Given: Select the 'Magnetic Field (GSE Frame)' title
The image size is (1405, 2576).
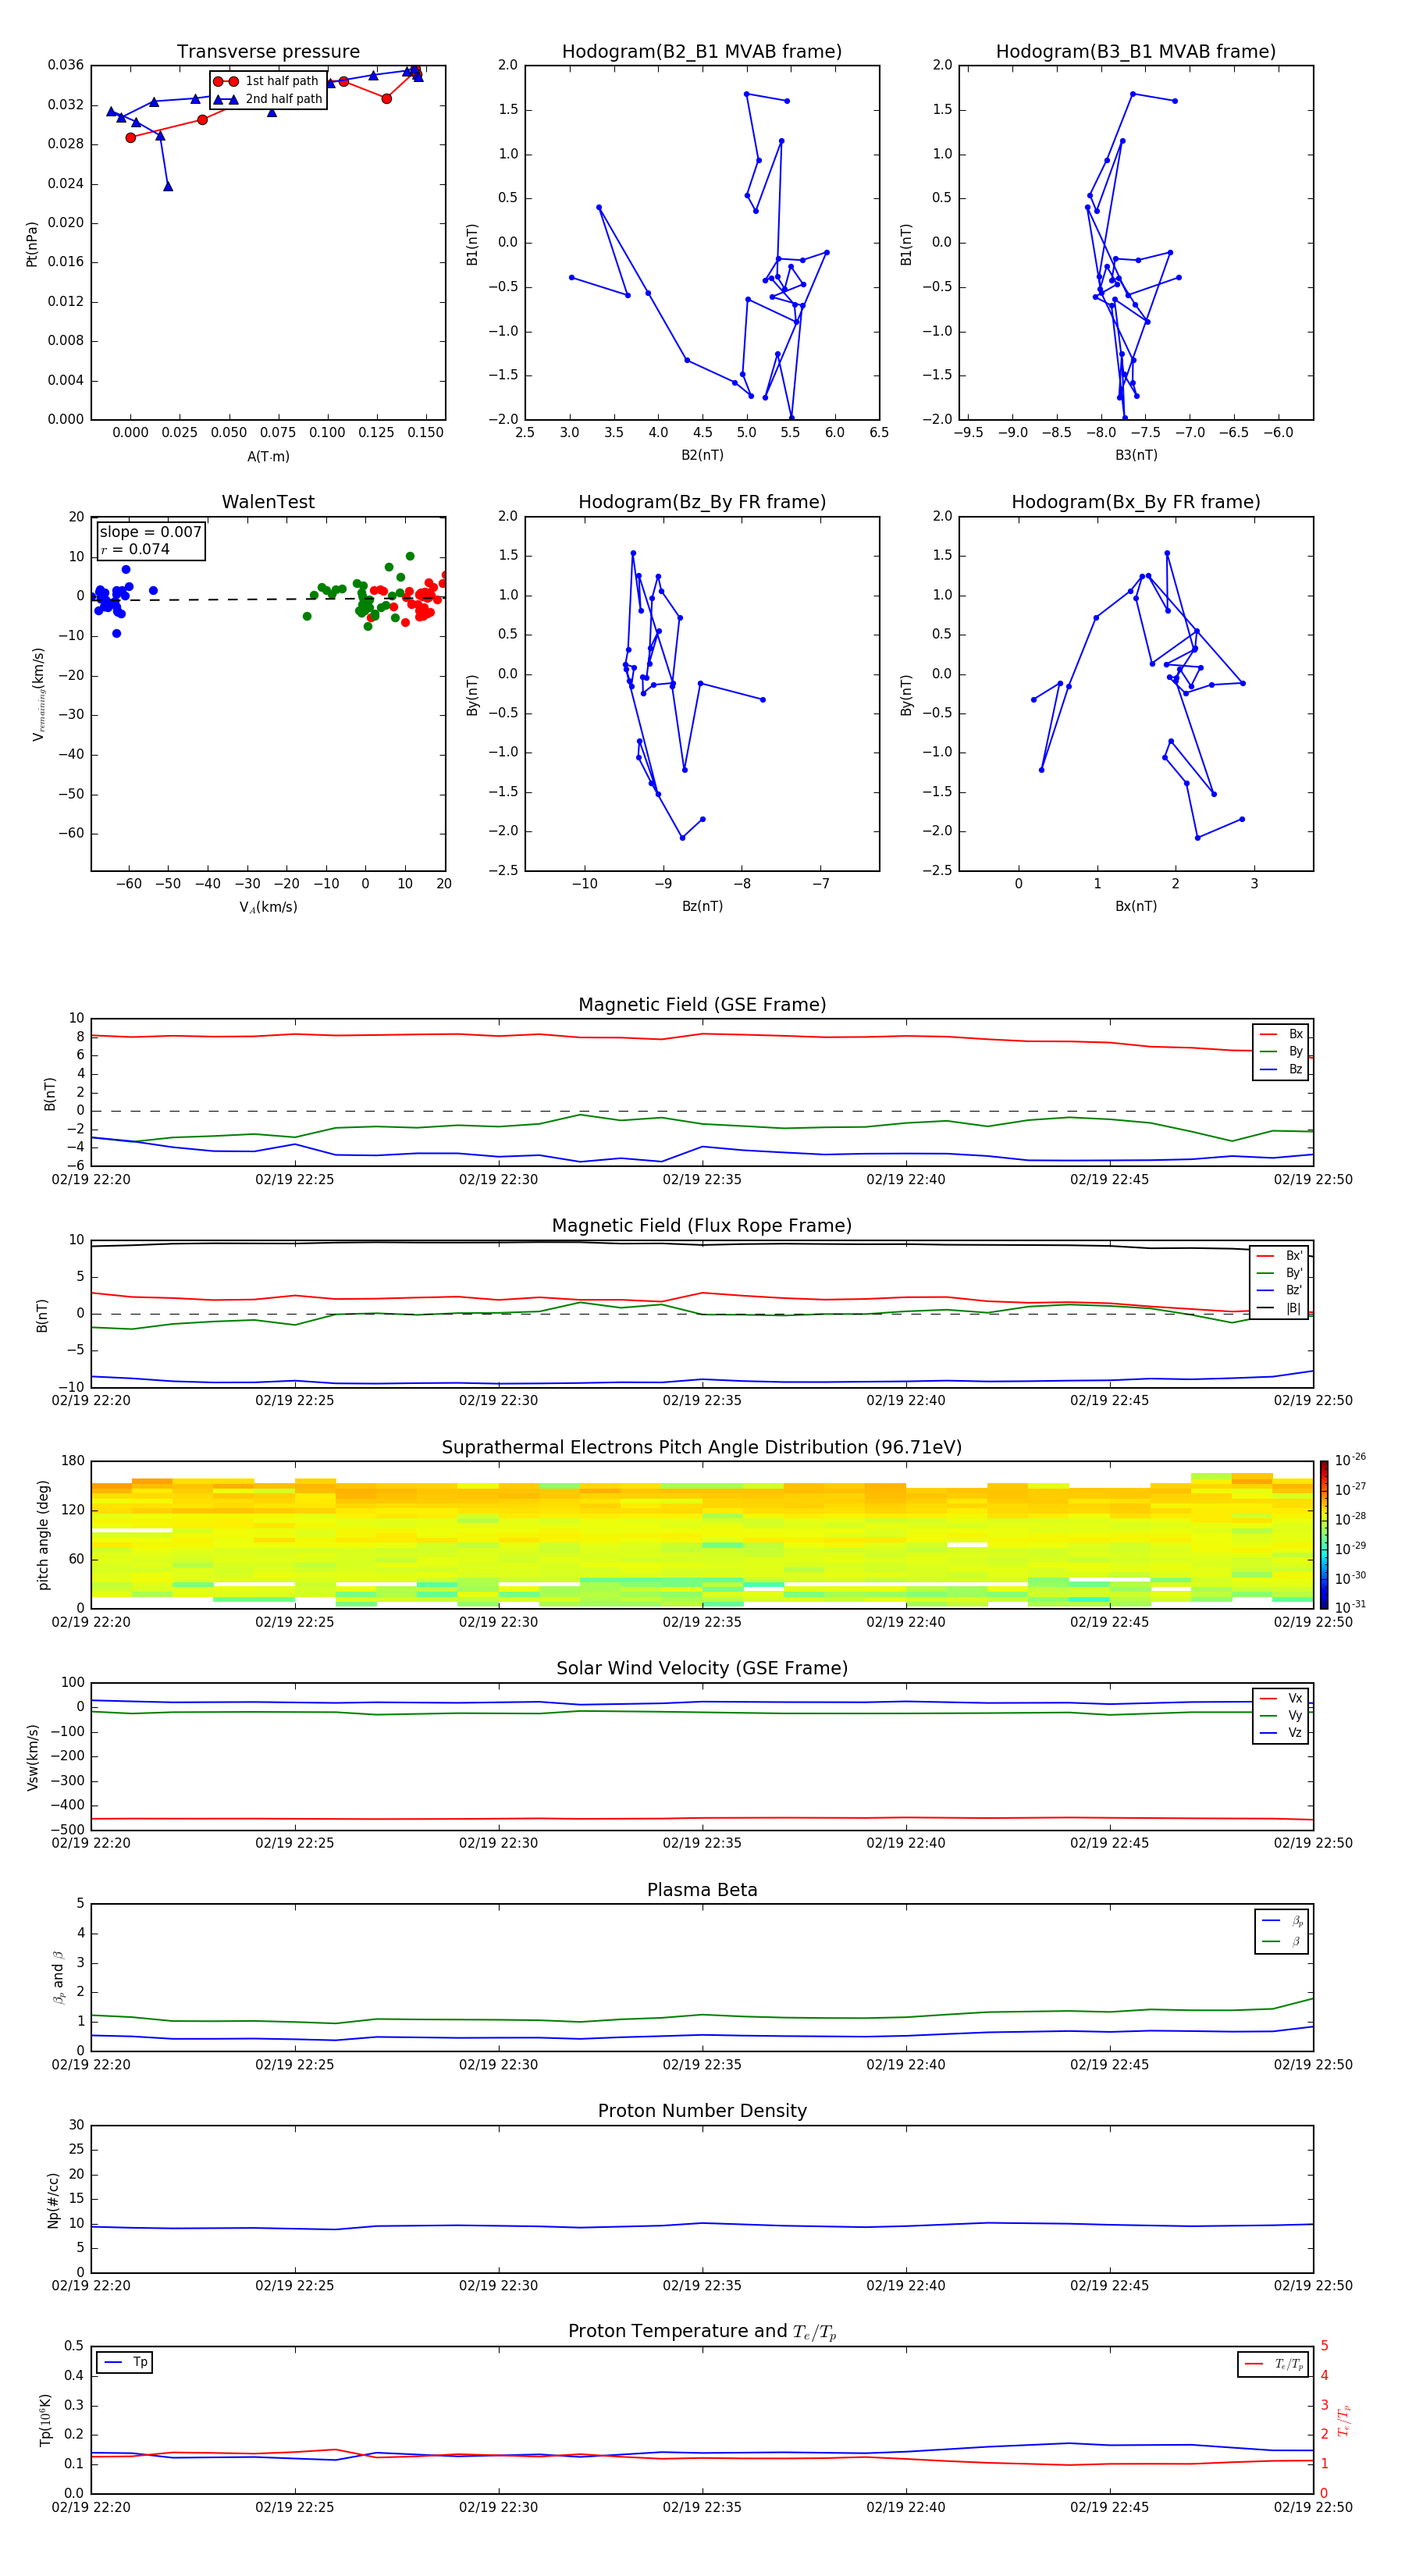Looking at the screenshot, I should 702,1005.
